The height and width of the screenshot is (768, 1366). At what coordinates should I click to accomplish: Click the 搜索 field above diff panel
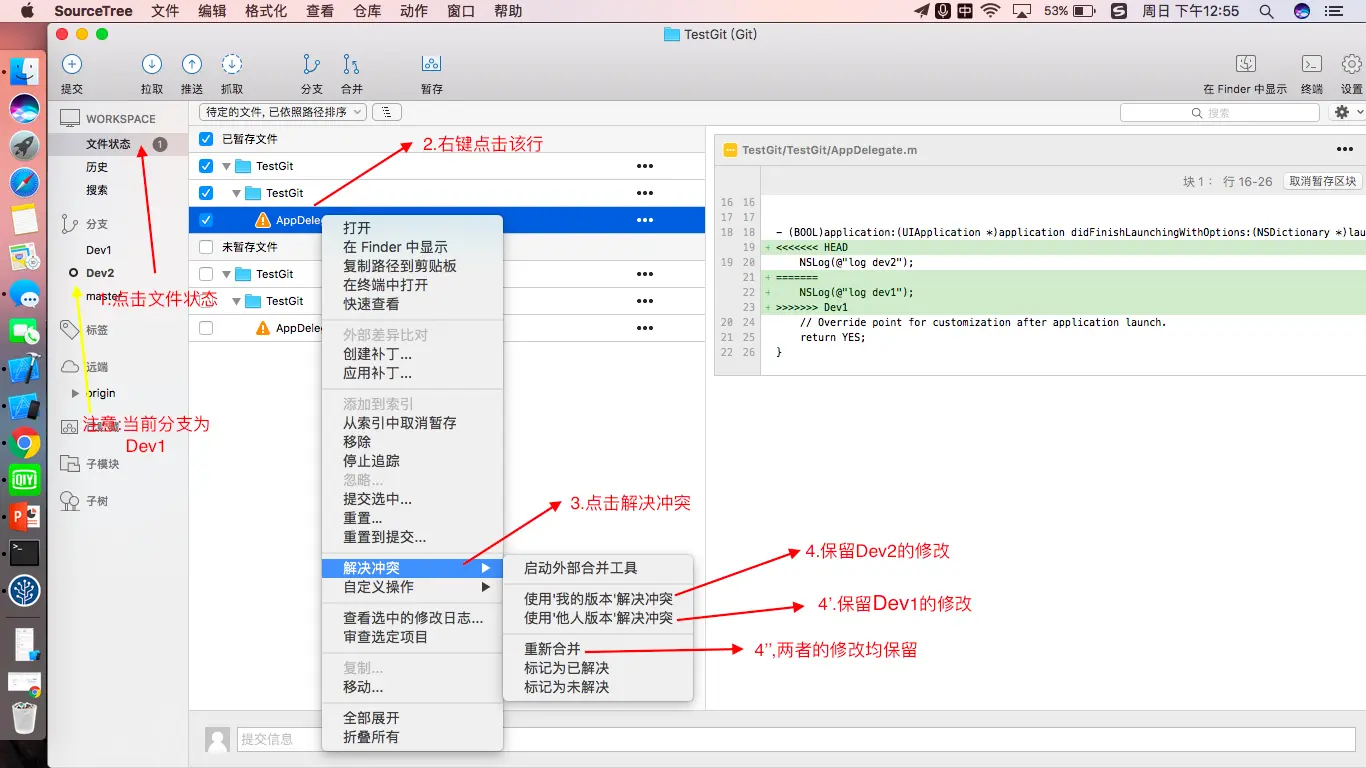1219,113
